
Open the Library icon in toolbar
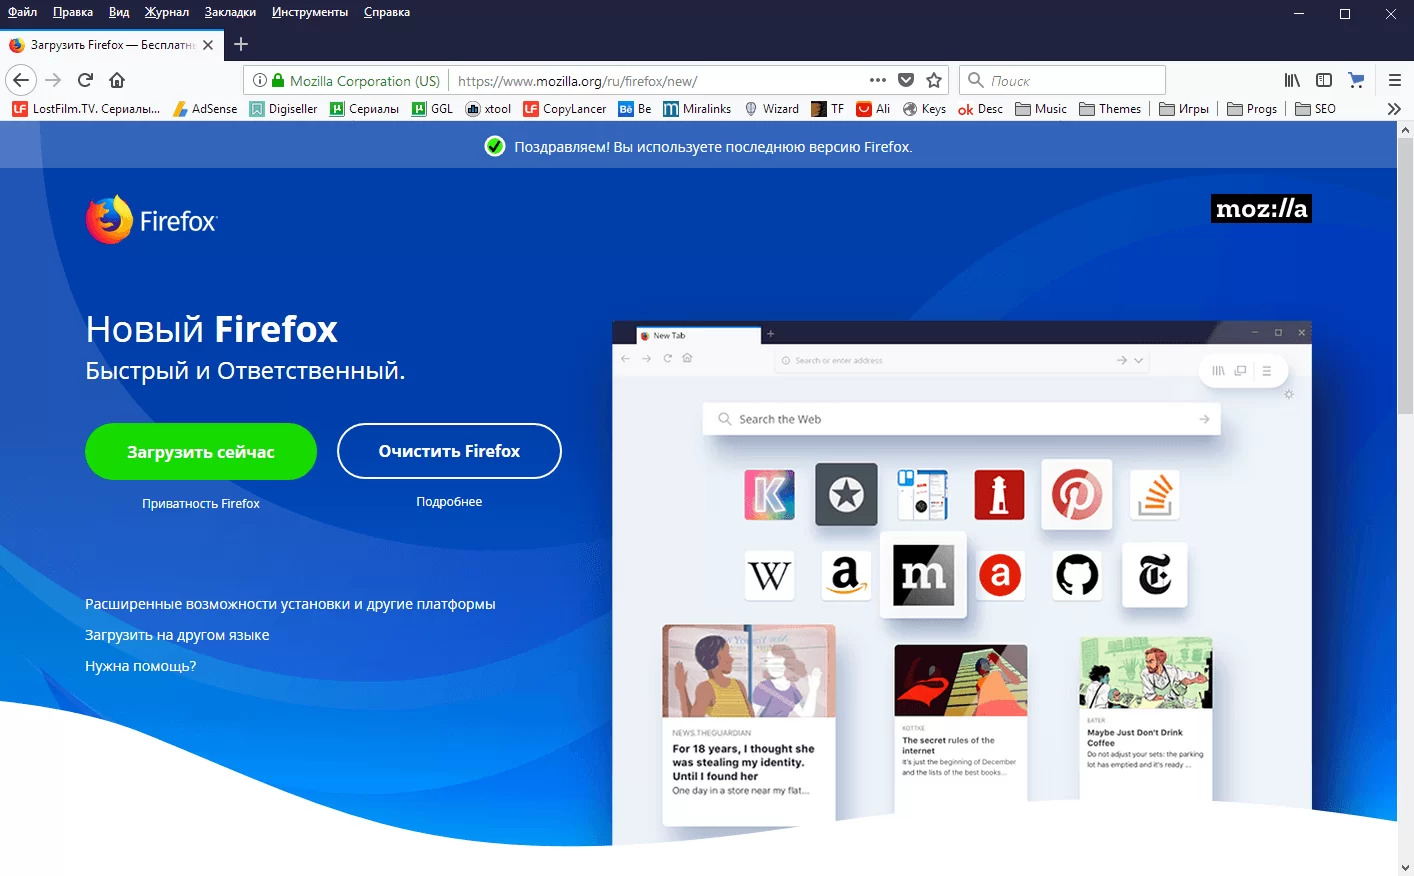1292,80
